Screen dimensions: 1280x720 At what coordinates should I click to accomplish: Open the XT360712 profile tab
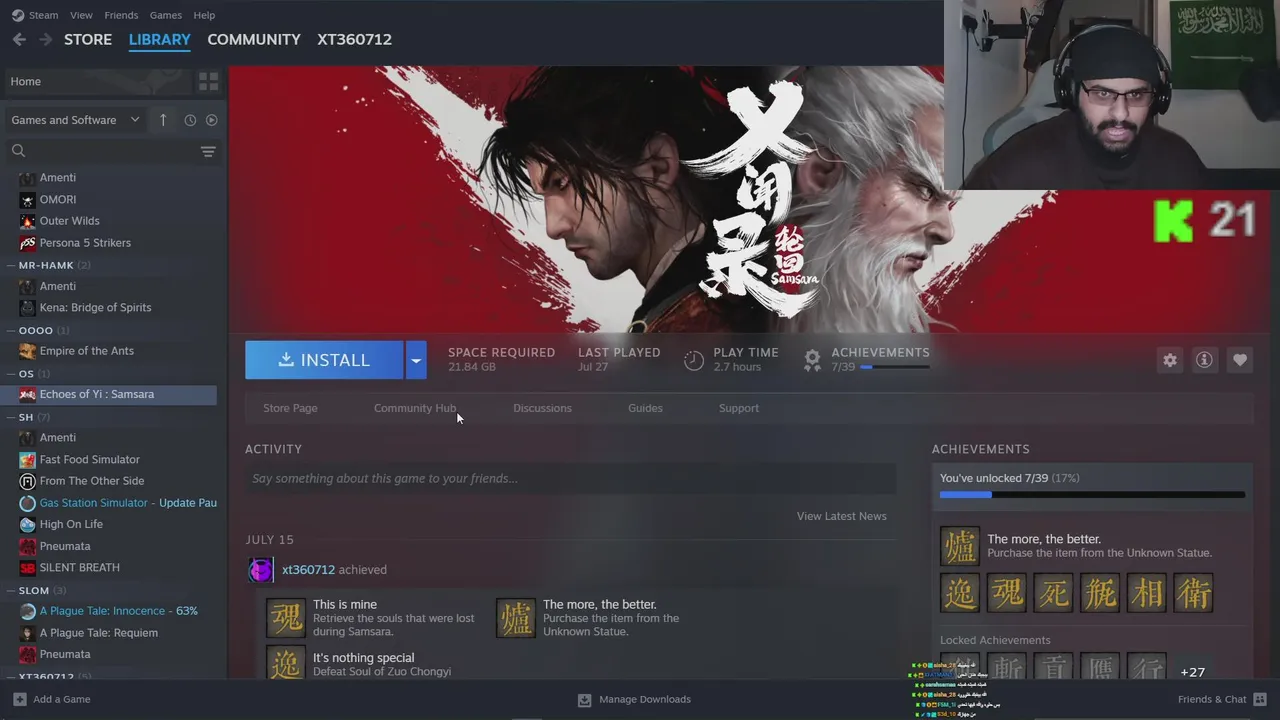(x=354, y=39)
